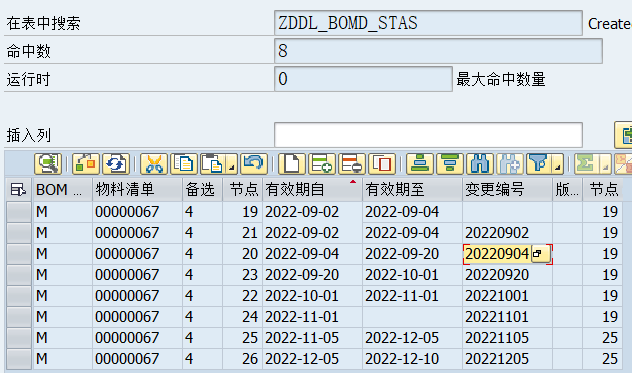The image size is (632, 373).
Task: Click the Find binoculars icon
Action: [x=480, y=164]
